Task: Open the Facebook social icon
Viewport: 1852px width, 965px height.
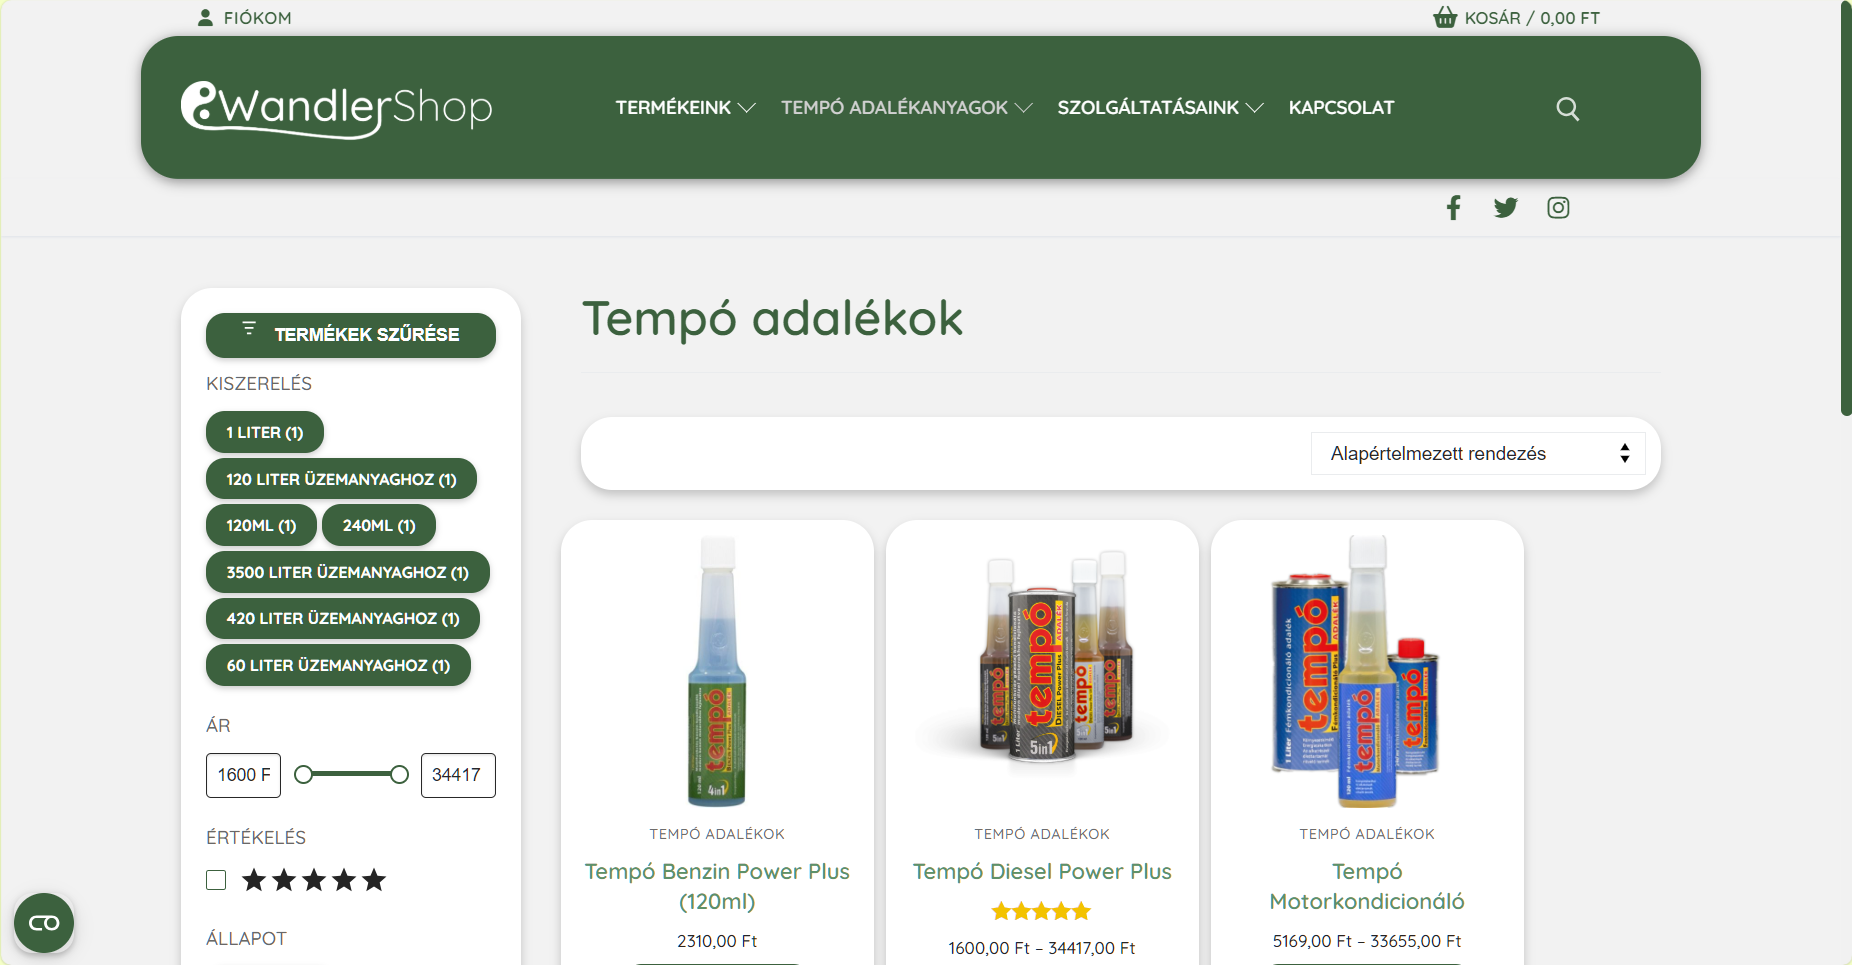Action: (x=1453, y=208)
